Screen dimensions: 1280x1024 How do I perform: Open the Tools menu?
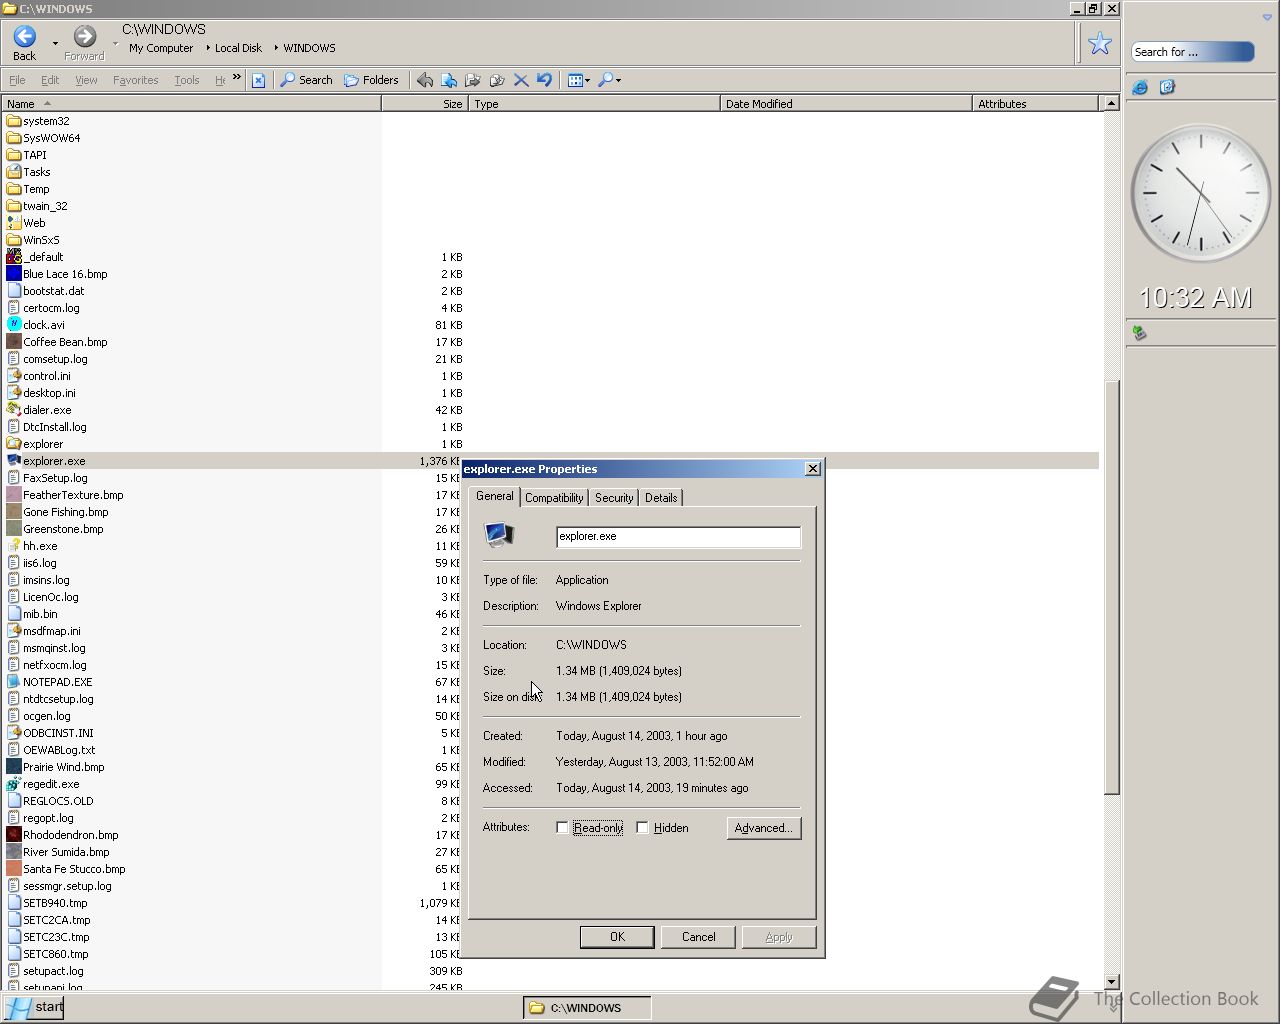[186, 80]
